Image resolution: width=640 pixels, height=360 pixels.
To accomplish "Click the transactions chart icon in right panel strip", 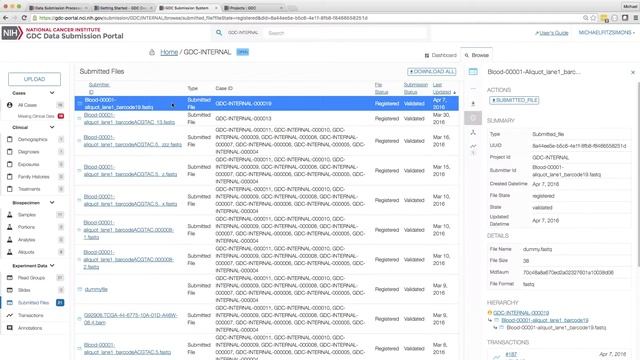I will pos(473,146).
